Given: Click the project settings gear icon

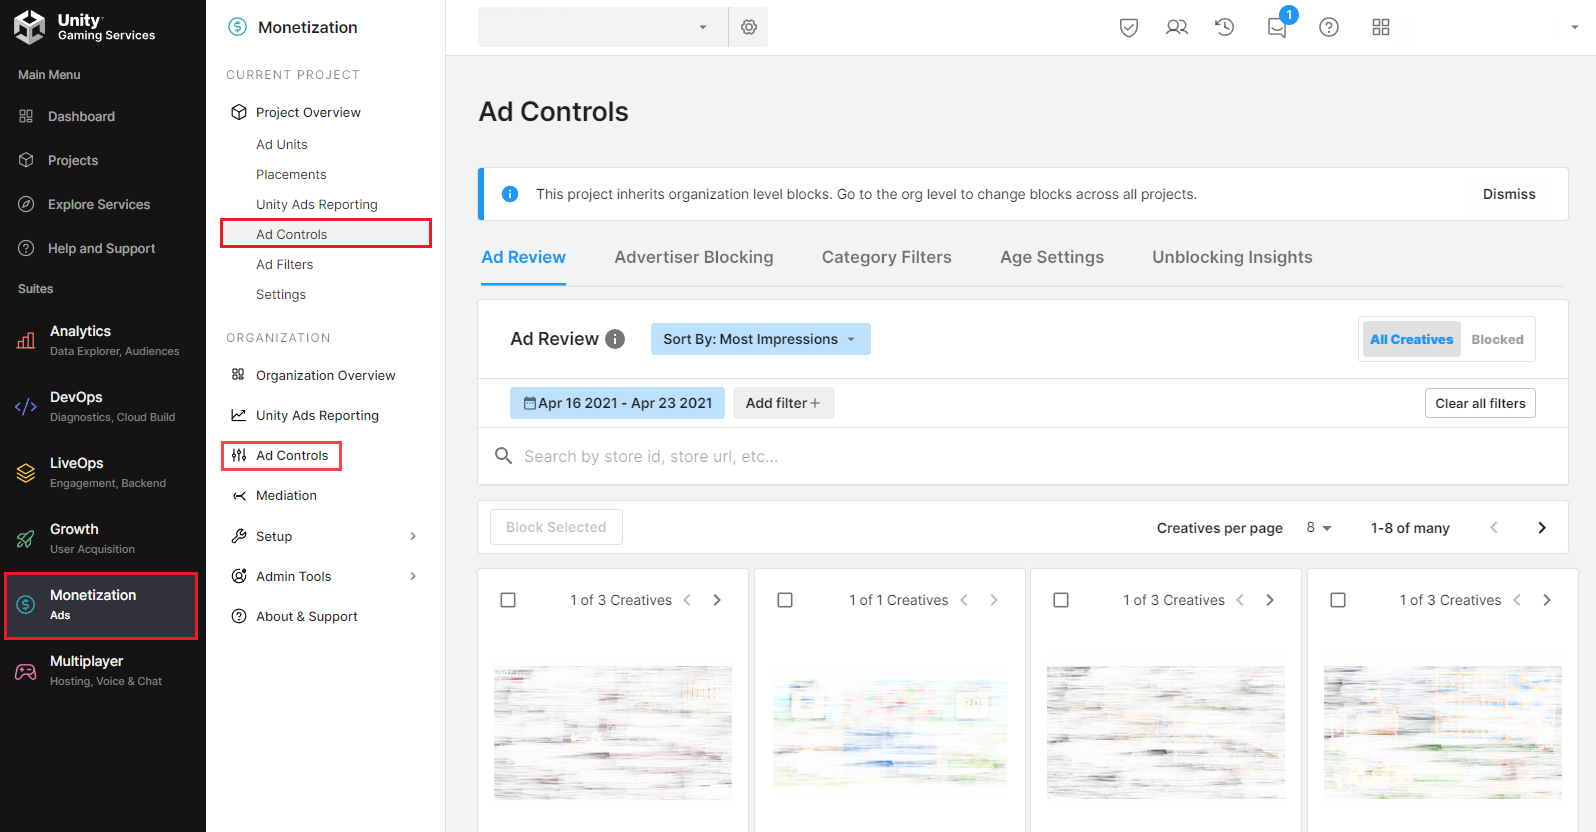Looking at the screenshot, I should 749,28.
